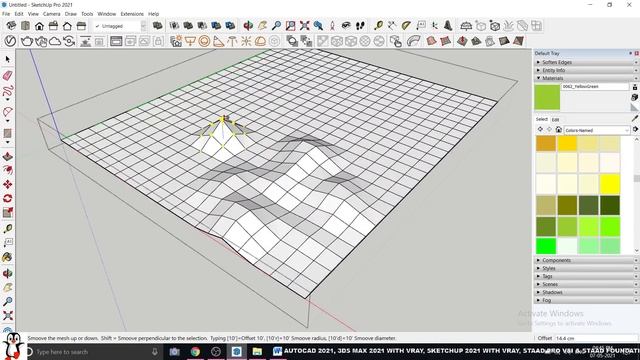Select the Look Around eye tool

click(x=346, y=26)
